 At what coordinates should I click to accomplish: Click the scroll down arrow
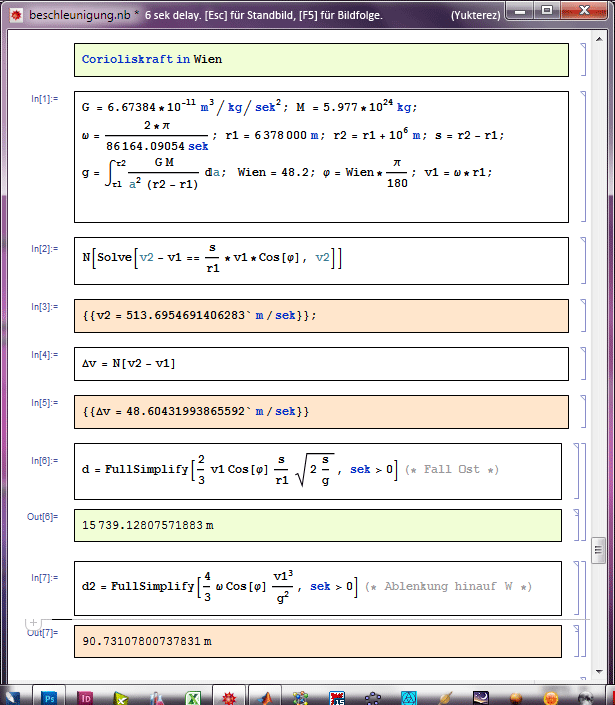click(599, 672)
